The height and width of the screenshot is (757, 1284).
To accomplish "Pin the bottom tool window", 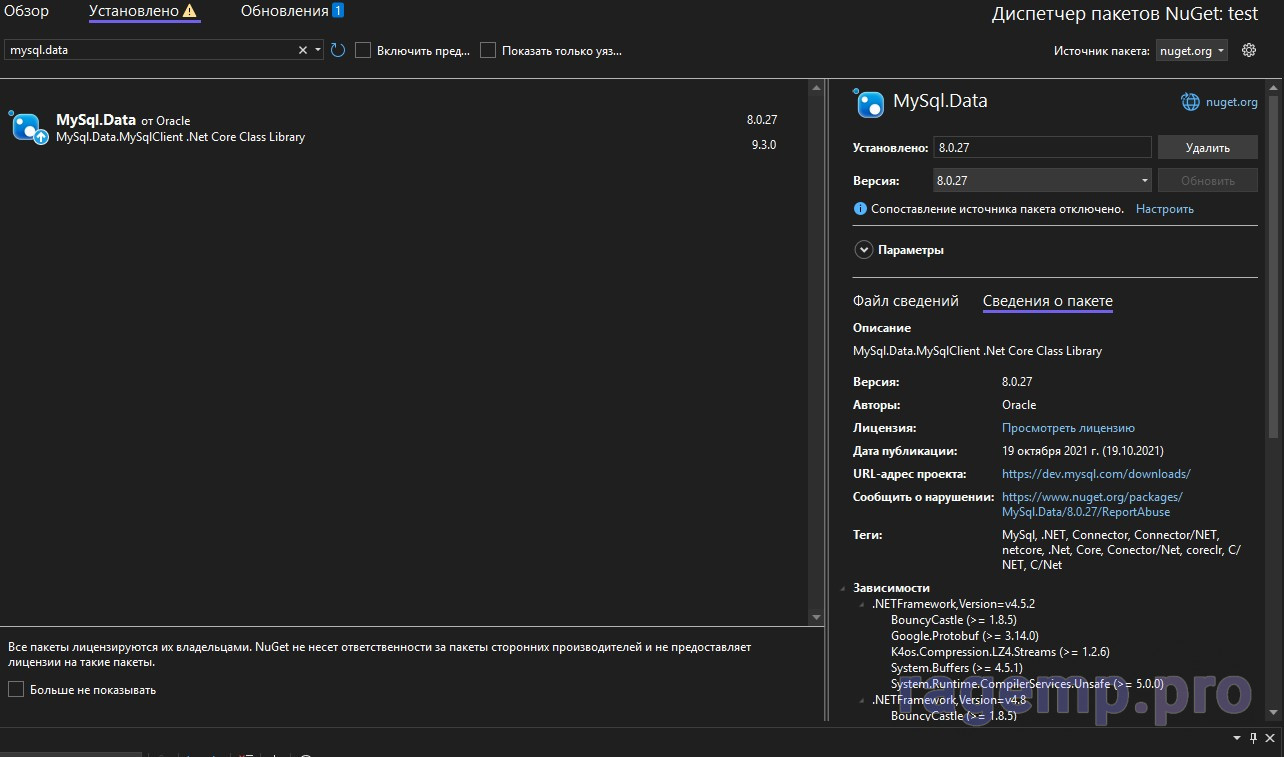I will coord(1254,738).
